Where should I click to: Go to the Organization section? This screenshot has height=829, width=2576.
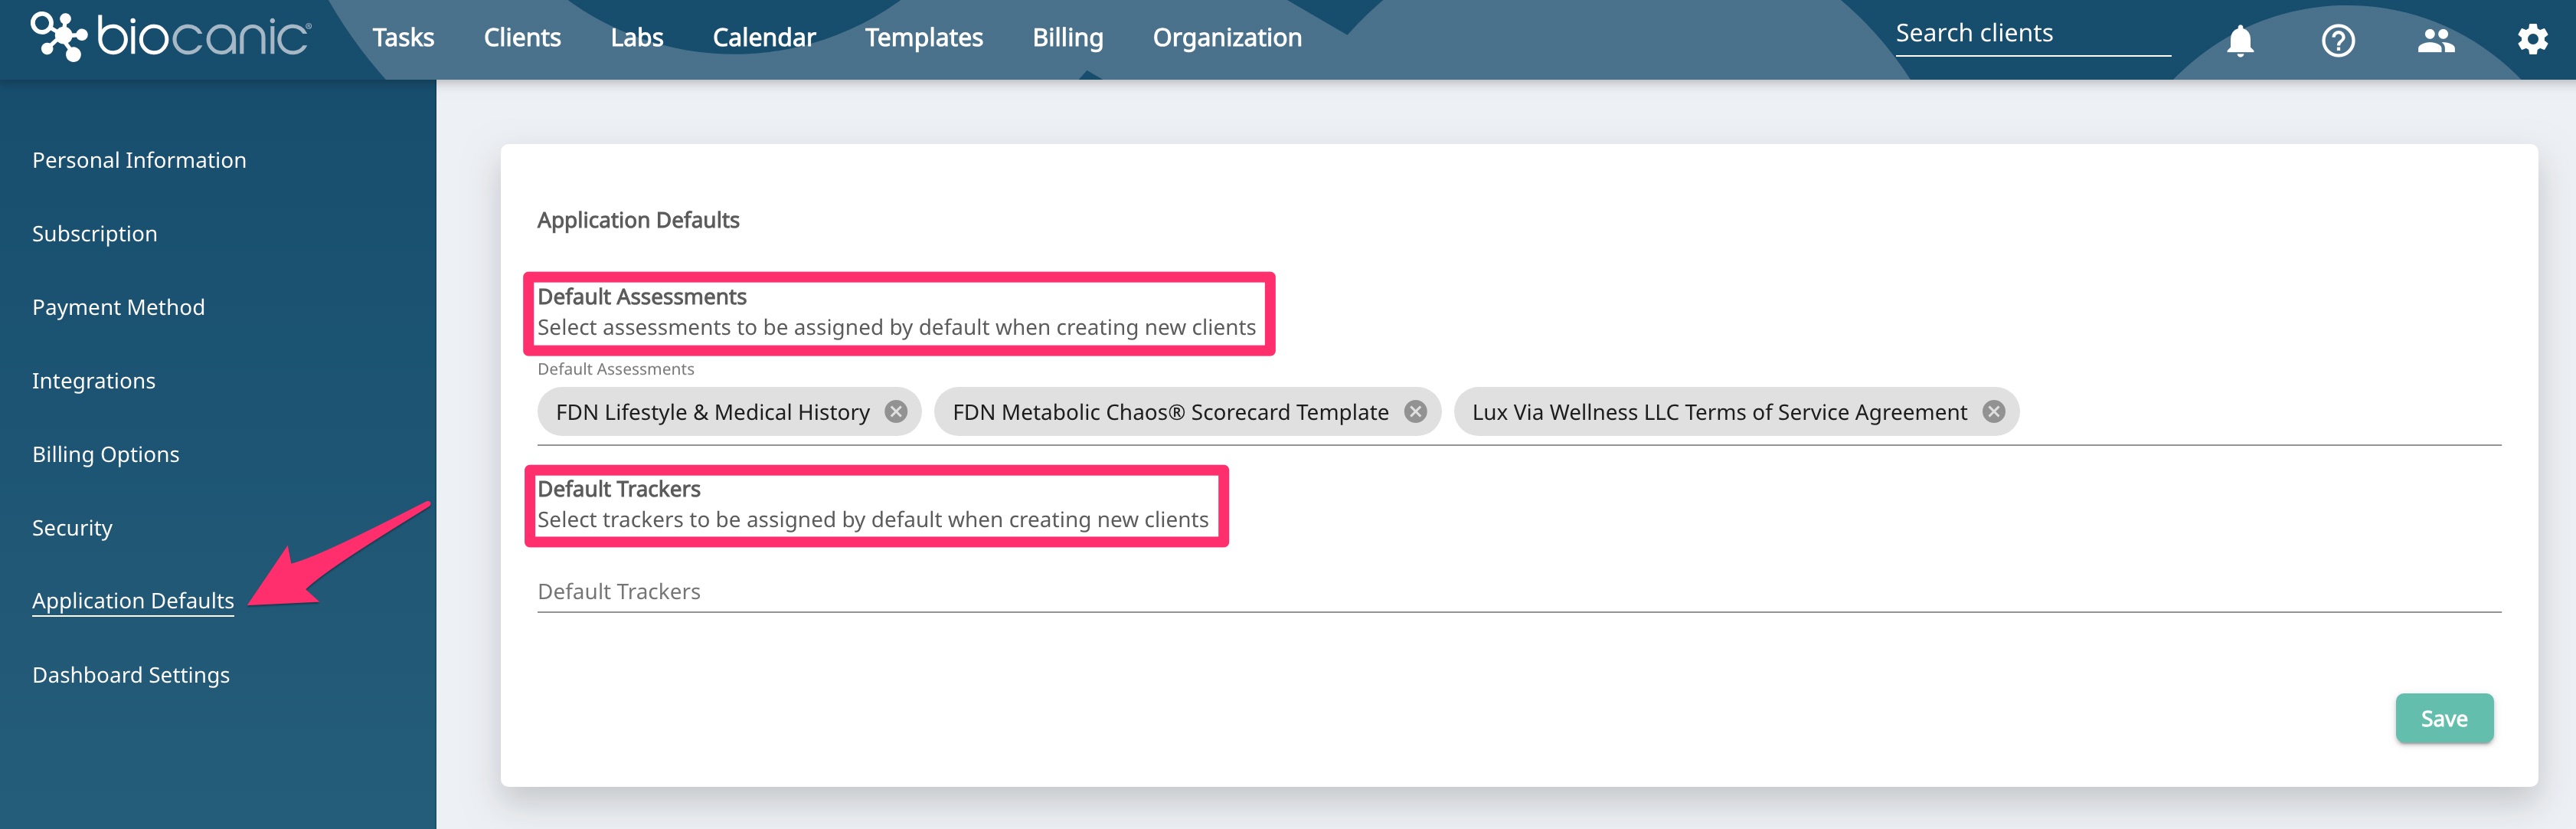[1227, 37]
